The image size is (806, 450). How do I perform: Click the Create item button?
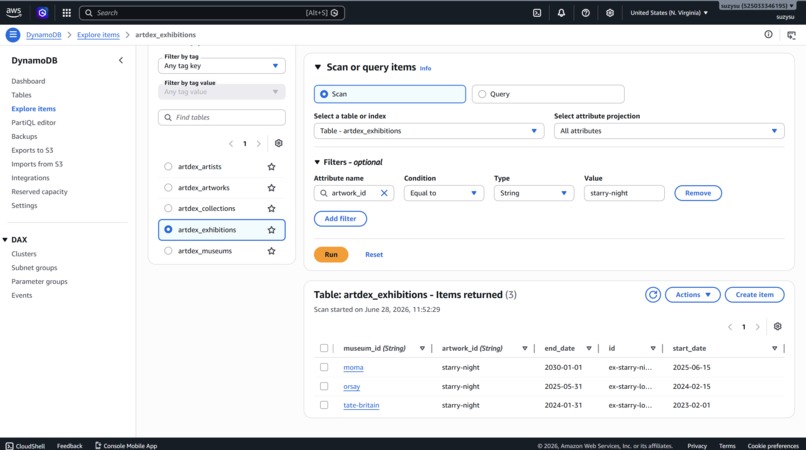(754, 295)
